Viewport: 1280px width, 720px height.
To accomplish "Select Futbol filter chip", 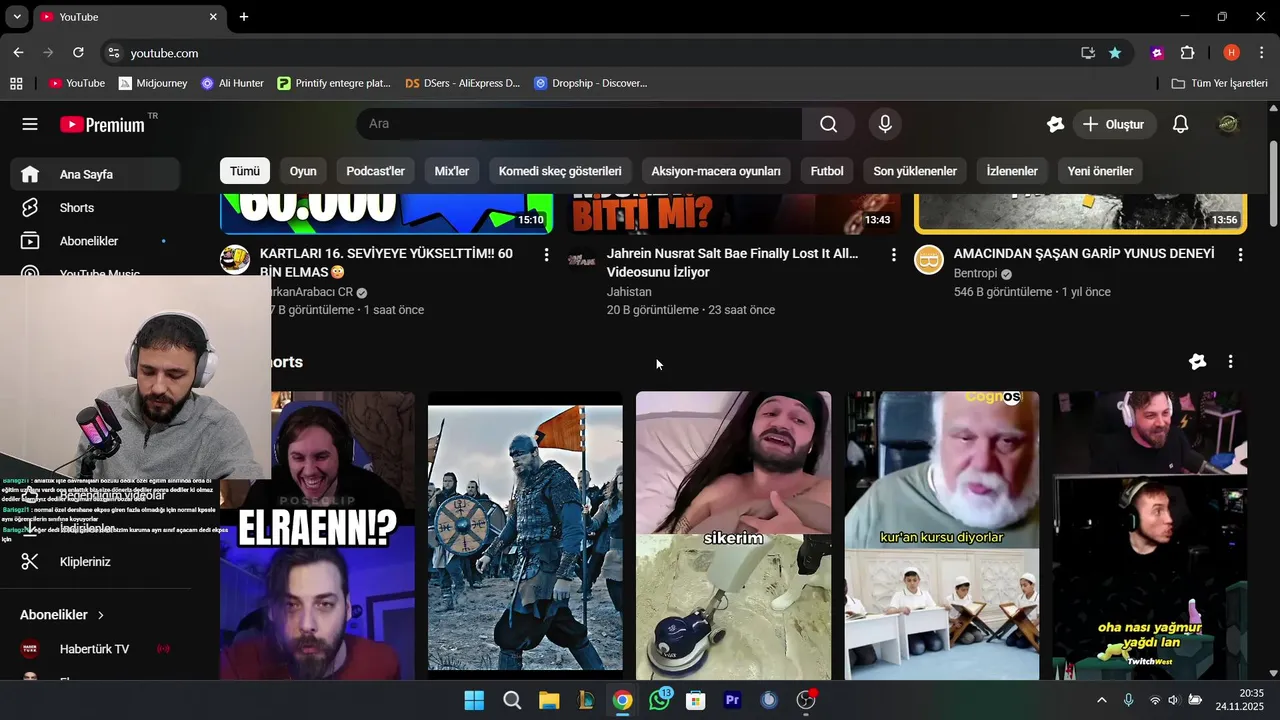I will click(x=827, y=171).
